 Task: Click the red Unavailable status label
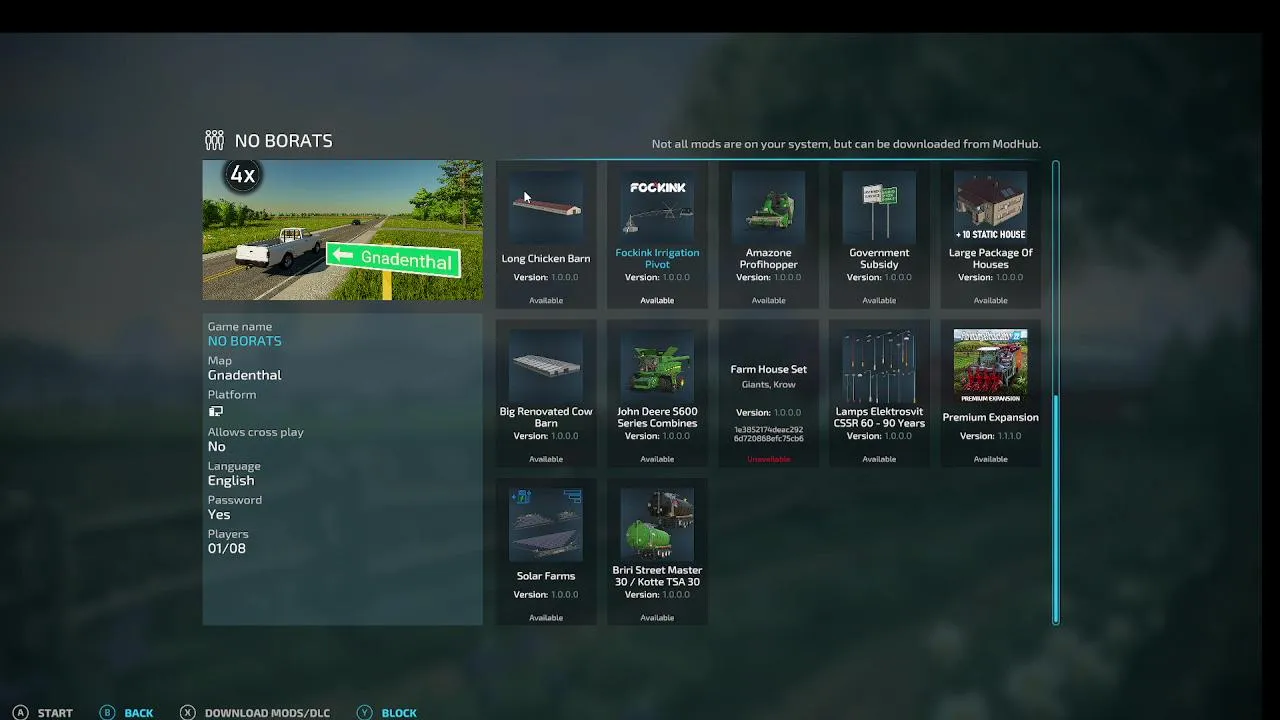pos(768,459)
